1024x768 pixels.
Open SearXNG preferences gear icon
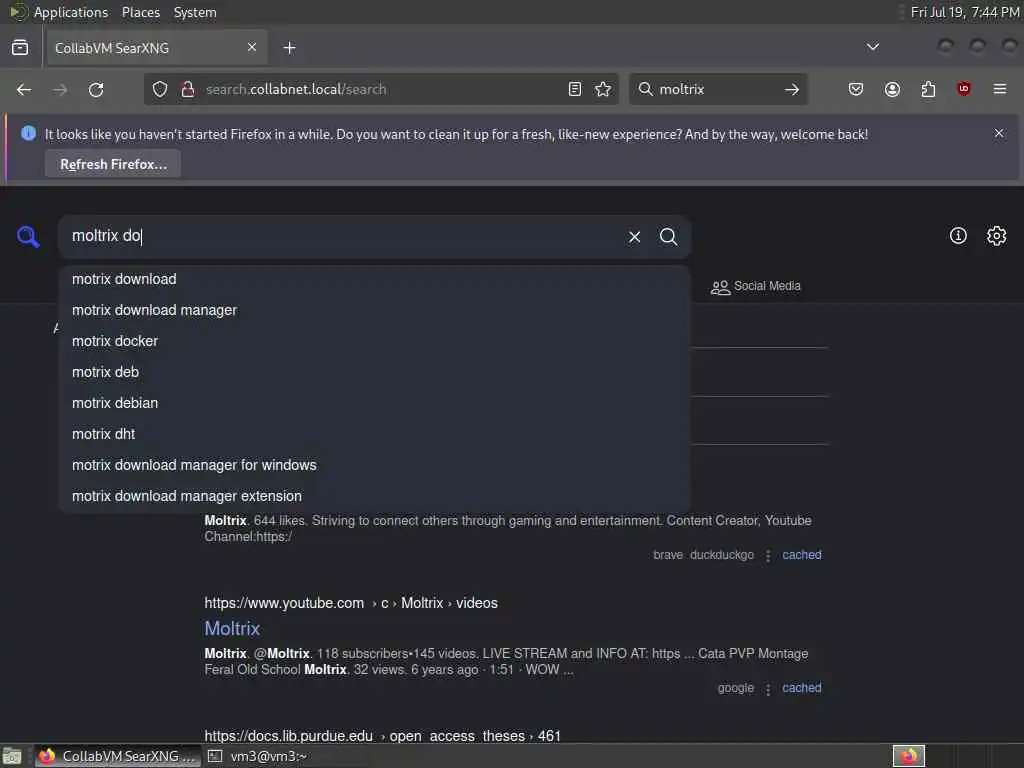[997, 236]
